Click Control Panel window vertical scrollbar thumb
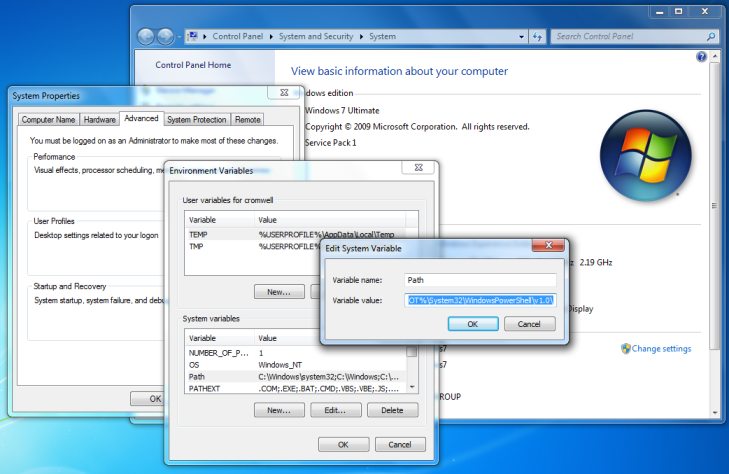729x474 pixels. pos(715,206)
